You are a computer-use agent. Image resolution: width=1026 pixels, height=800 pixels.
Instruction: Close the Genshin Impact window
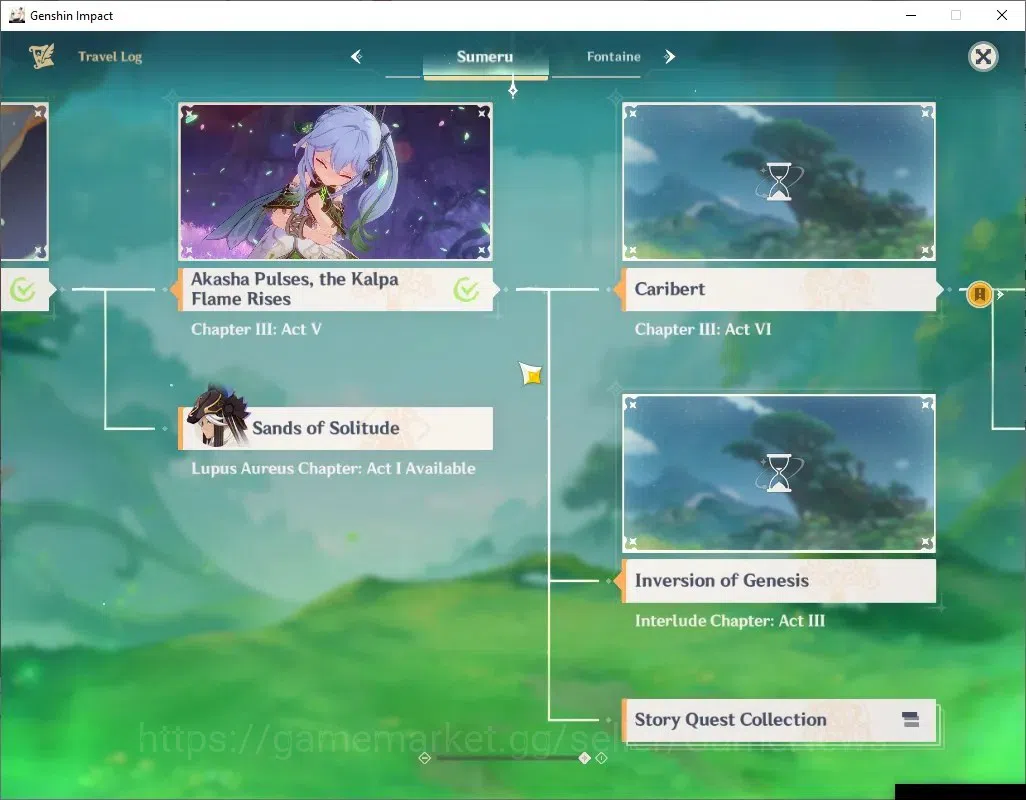[x=1001, y=15]
